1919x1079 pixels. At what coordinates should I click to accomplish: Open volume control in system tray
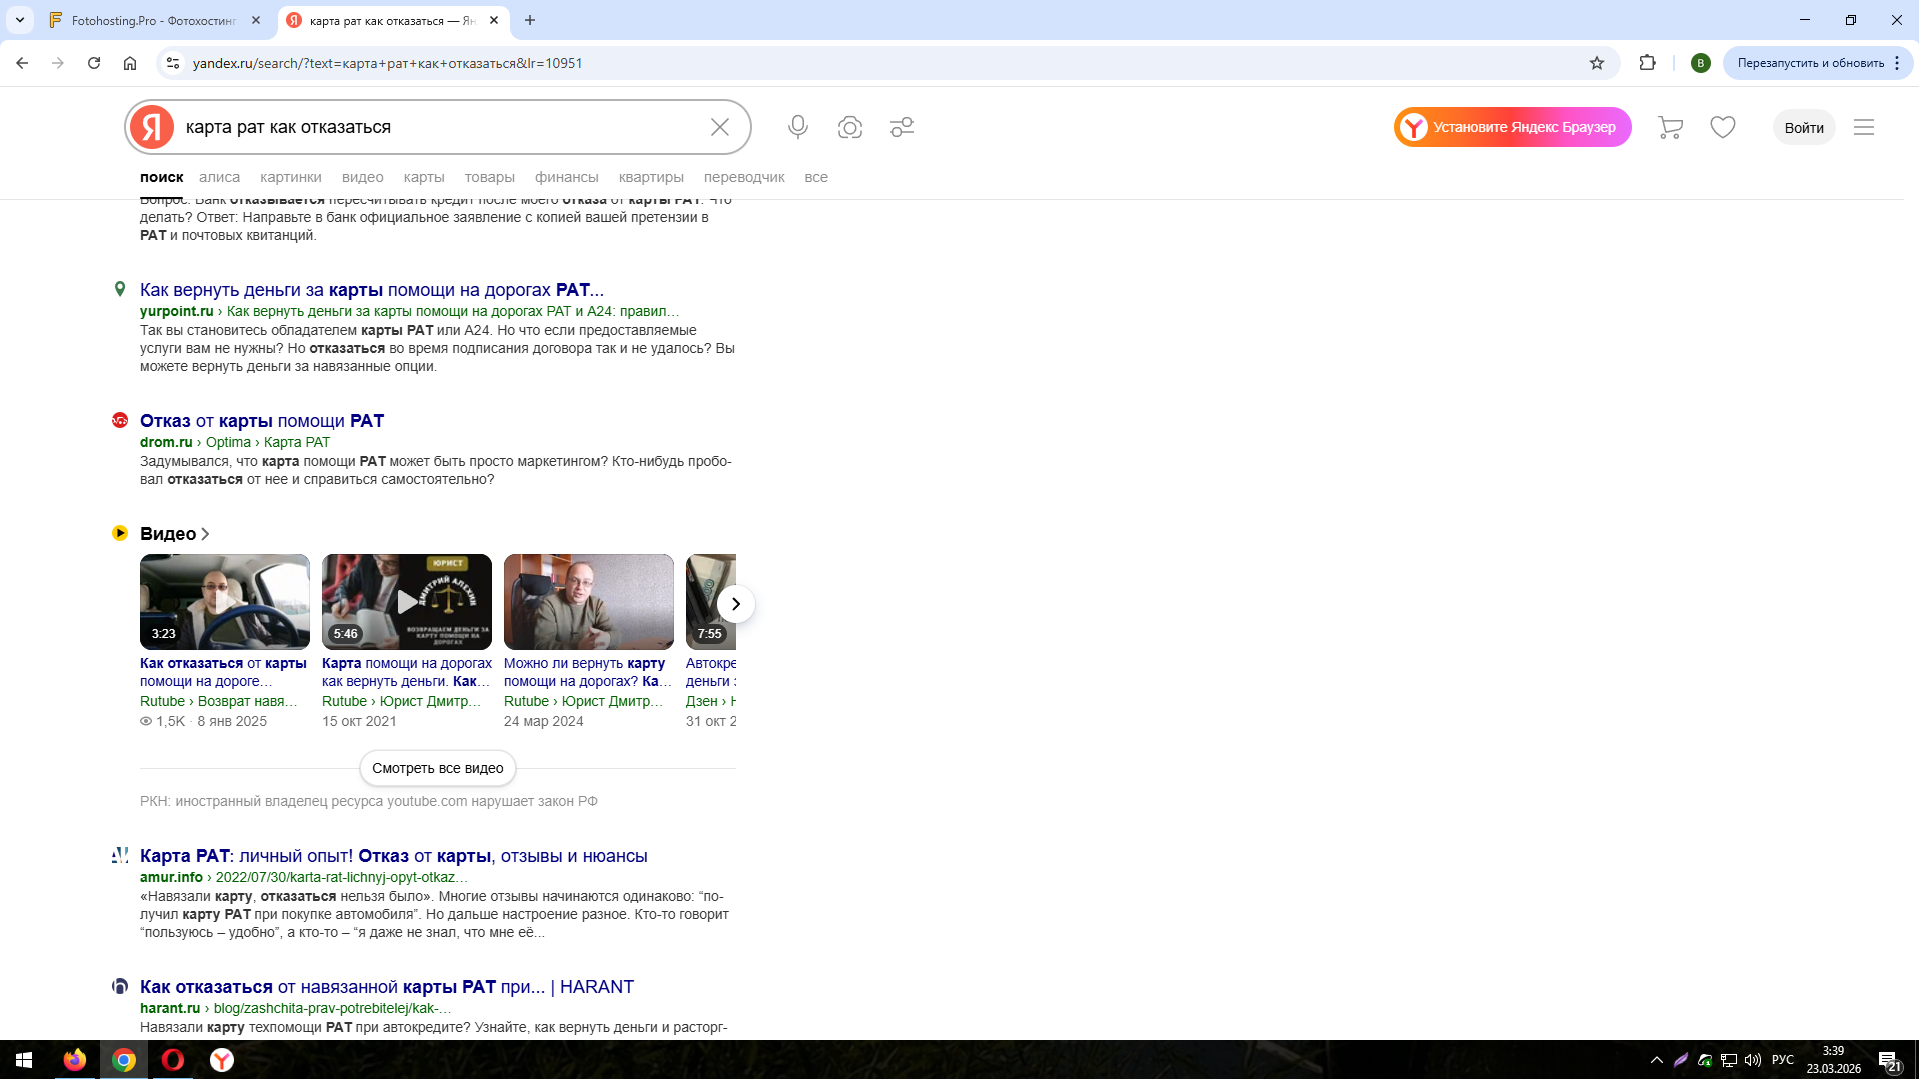(1752, 1060)
